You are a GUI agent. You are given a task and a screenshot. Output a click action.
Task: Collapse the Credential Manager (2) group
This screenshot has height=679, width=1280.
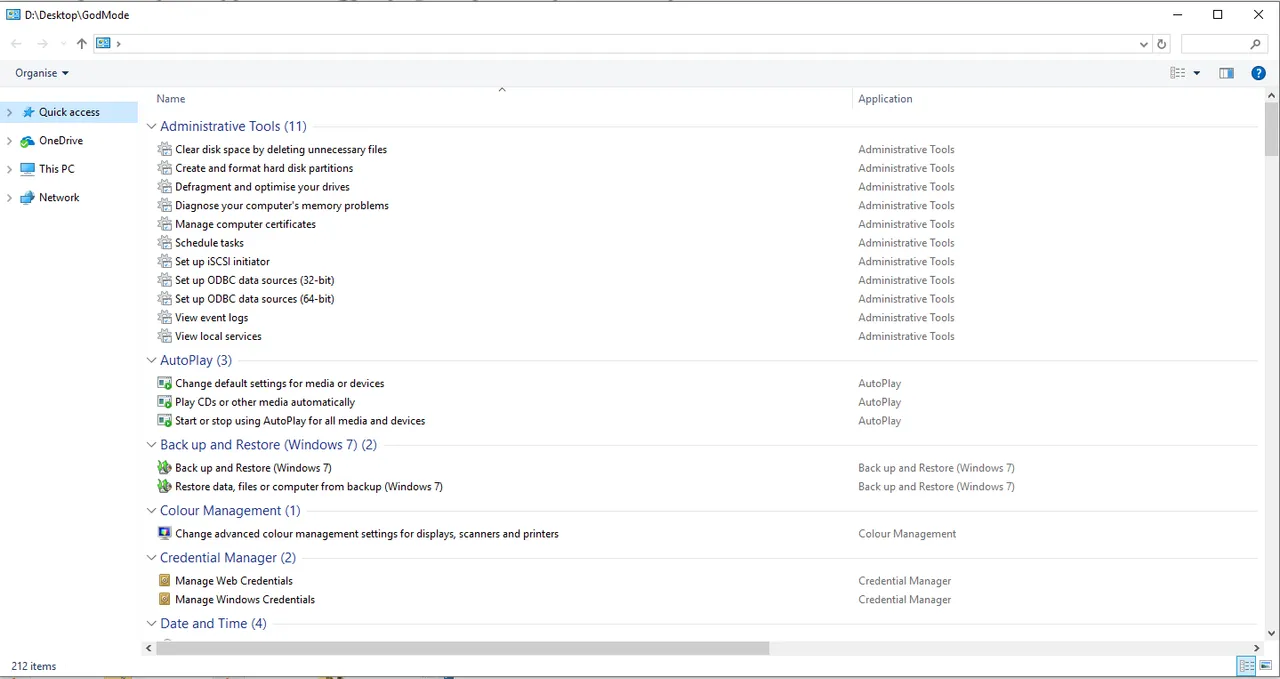pos(152,557)
